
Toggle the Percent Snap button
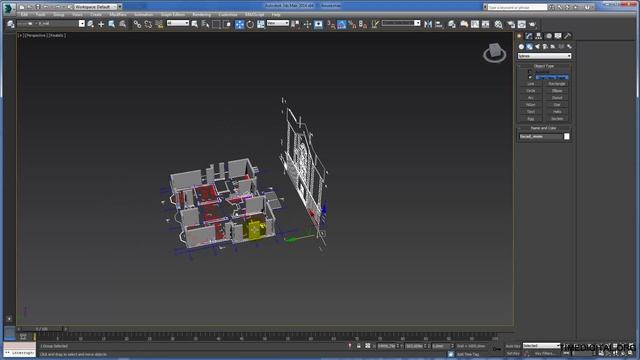(352, 24)
